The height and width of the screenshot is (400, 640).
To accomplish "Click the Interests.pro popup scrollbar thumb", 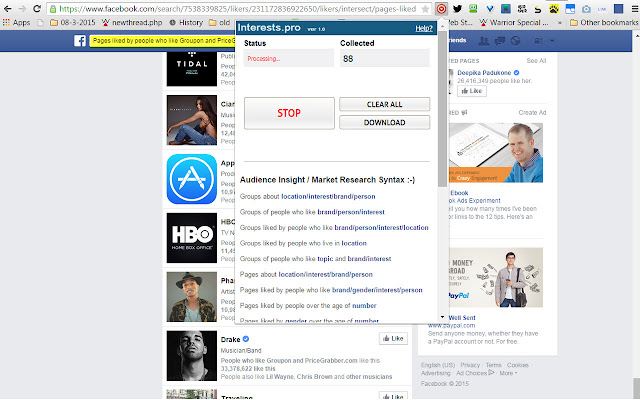I will 442,108.
